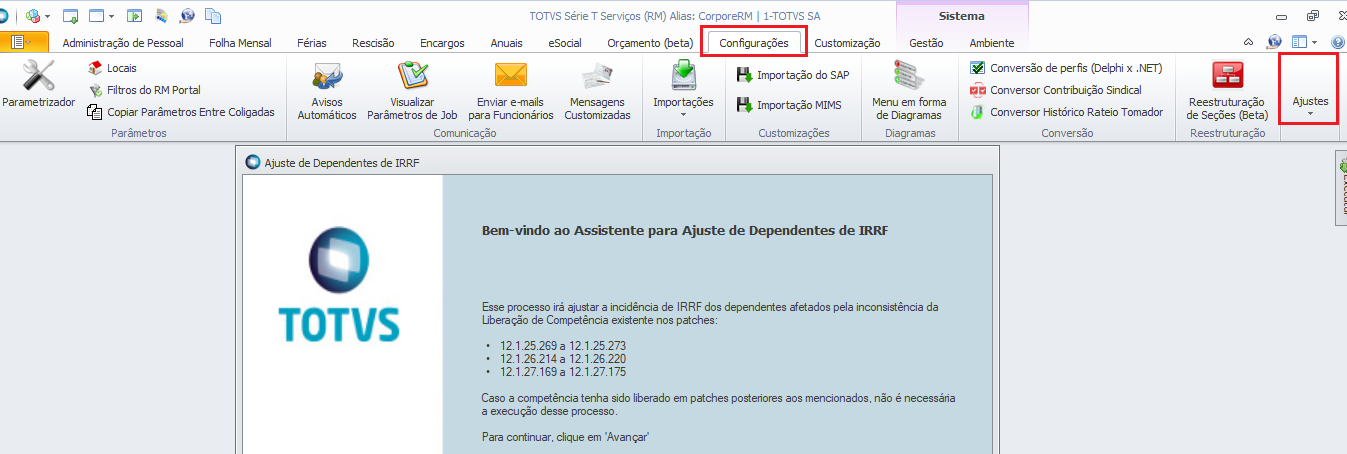
Task: Open Visualizar Parâmetros de Job
Action: point(412,91)
